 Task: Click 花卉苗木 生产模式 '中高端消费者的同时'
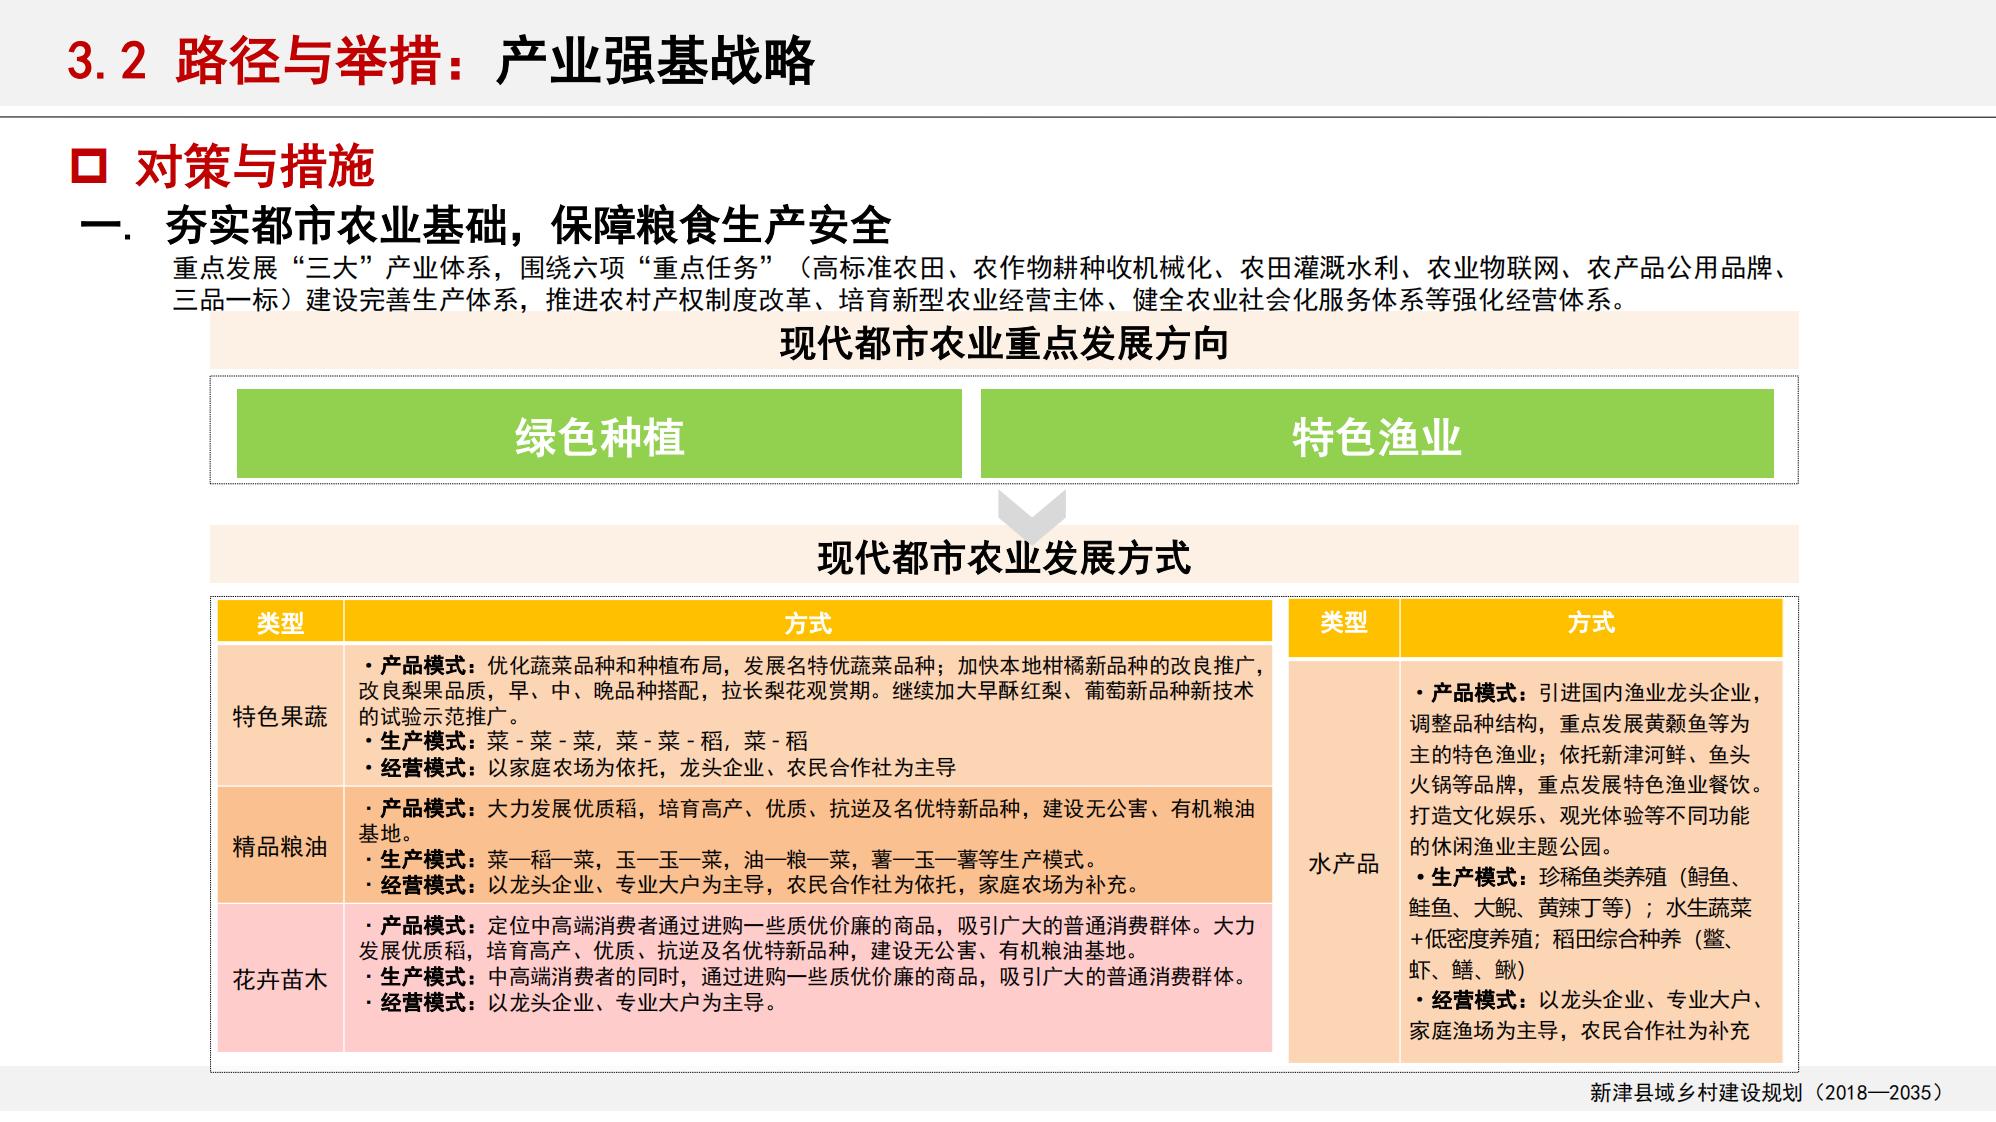coord(584,977)
